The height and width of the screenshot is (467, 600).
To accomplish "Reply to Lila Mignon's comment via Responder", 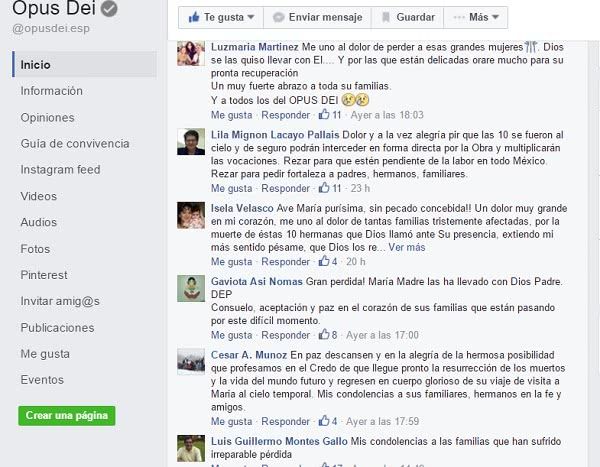I will [285, 188].
